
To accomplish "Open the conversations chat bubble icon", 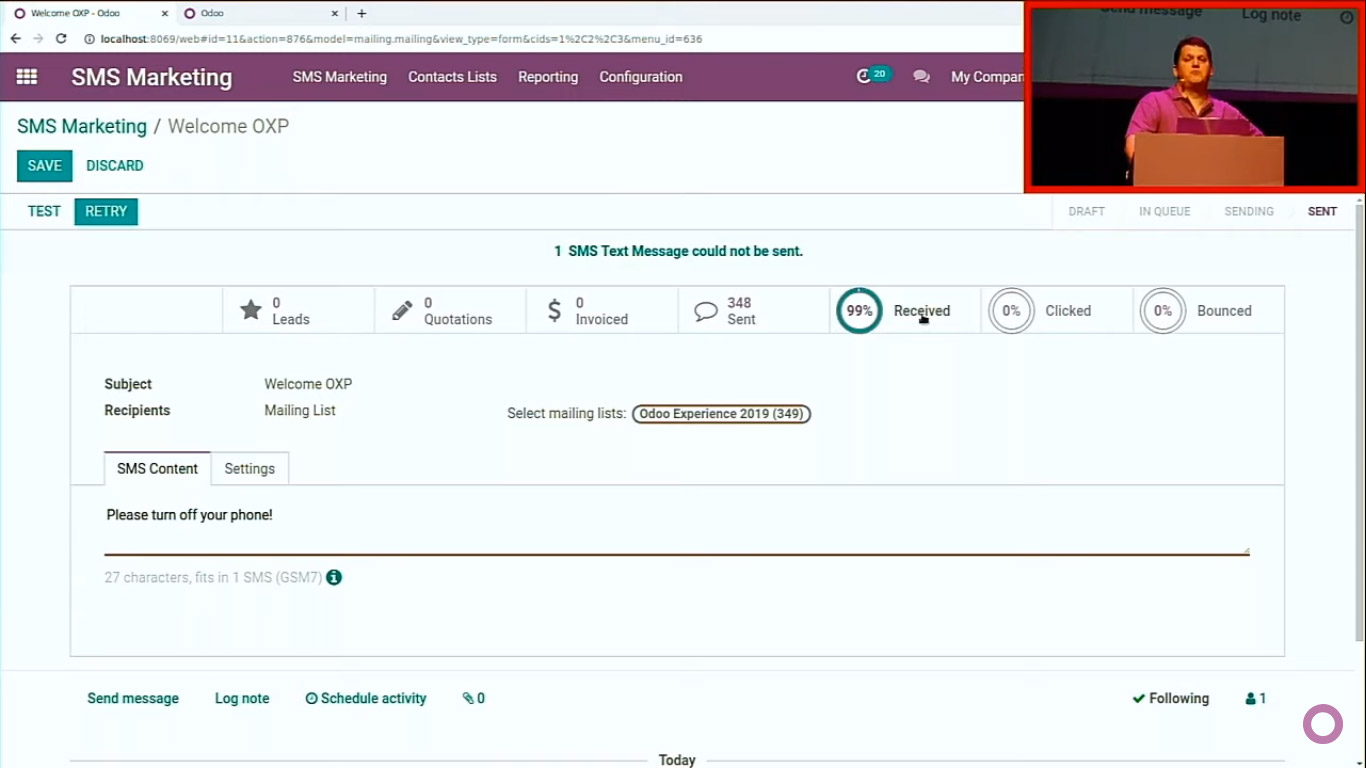I will point(921,77).
